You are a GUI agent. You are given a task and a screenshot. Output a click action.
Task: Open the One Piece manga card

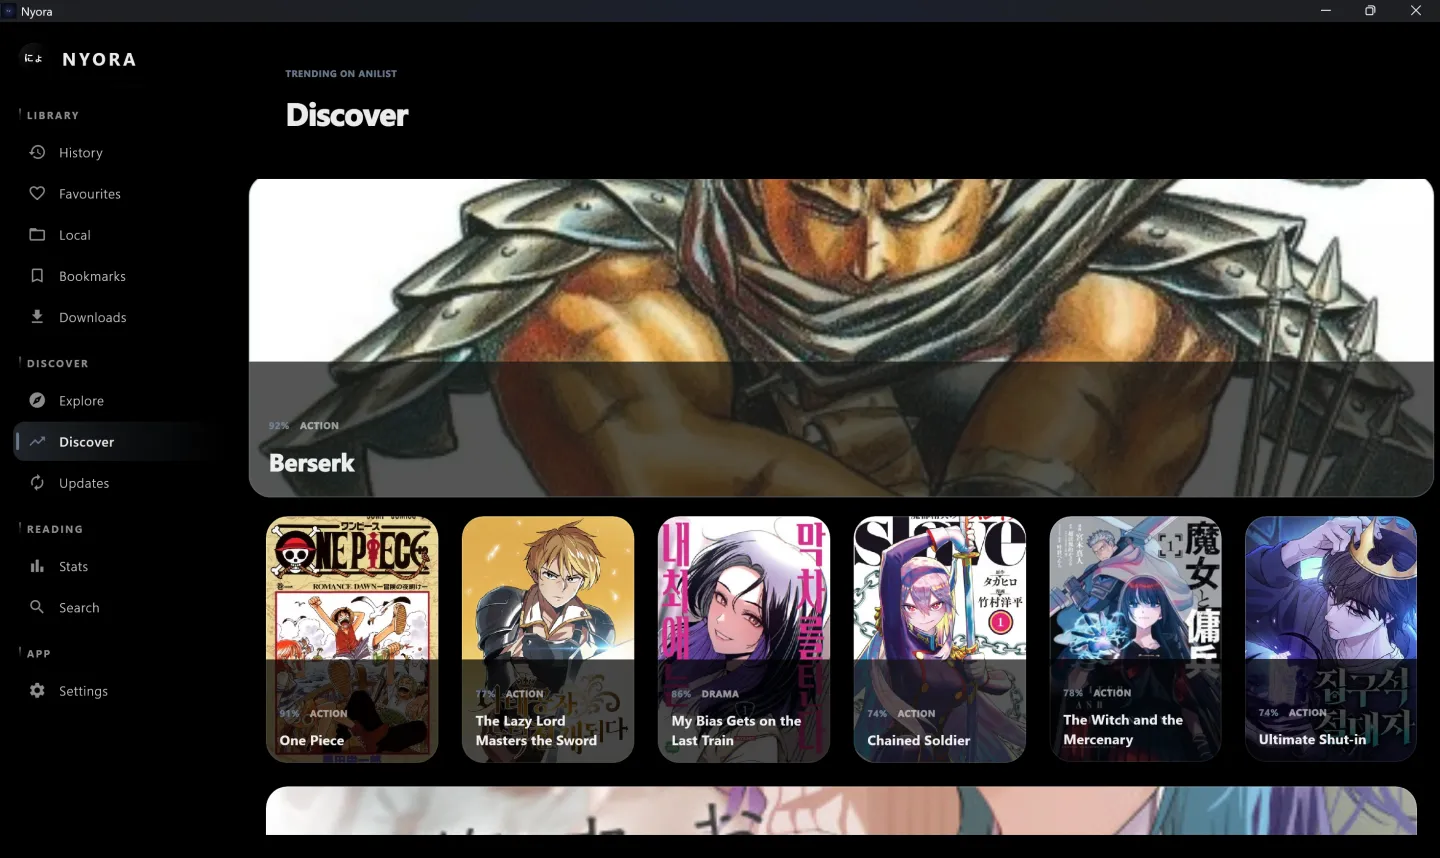click(352, 639)
